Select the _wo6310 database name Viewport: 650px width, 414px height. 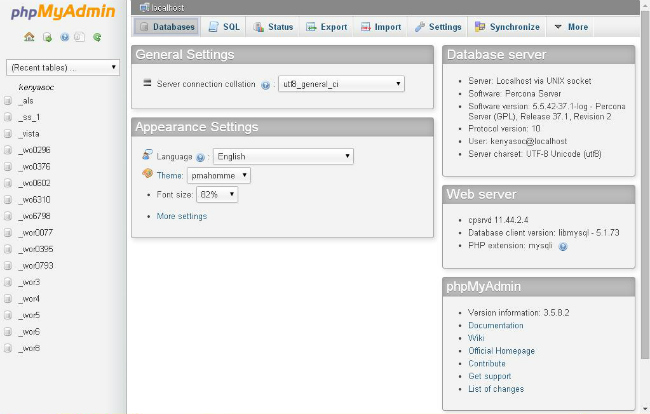pyautogui.click(x=34, y=200)
